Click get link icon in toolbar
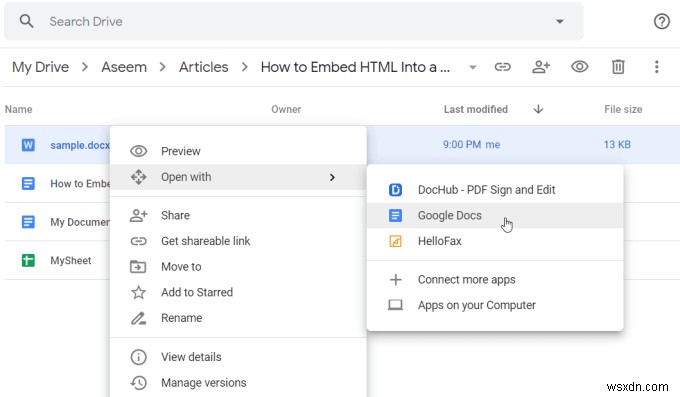The width and height of the screenshot is (680, 397). [x=503, y=67]
